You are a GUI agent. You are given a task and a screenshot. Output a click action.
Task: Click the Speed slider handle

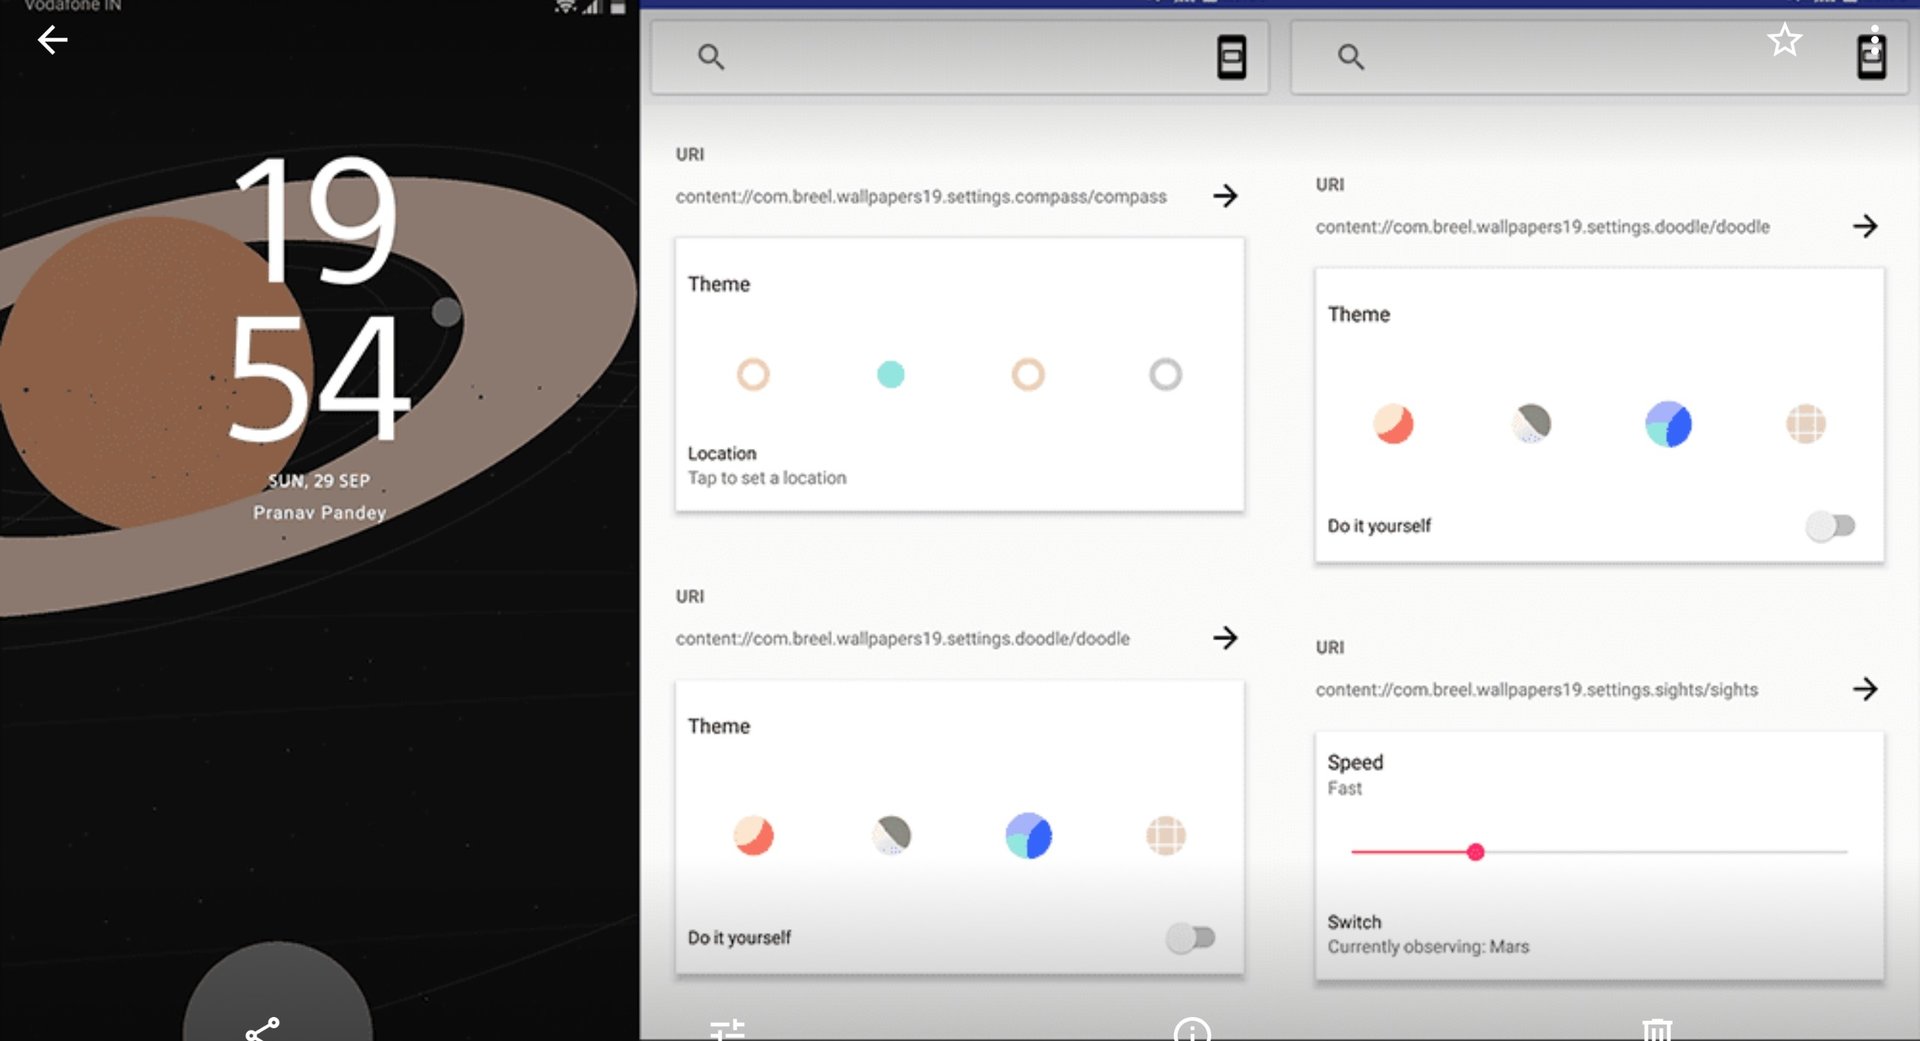point(1475,852)
